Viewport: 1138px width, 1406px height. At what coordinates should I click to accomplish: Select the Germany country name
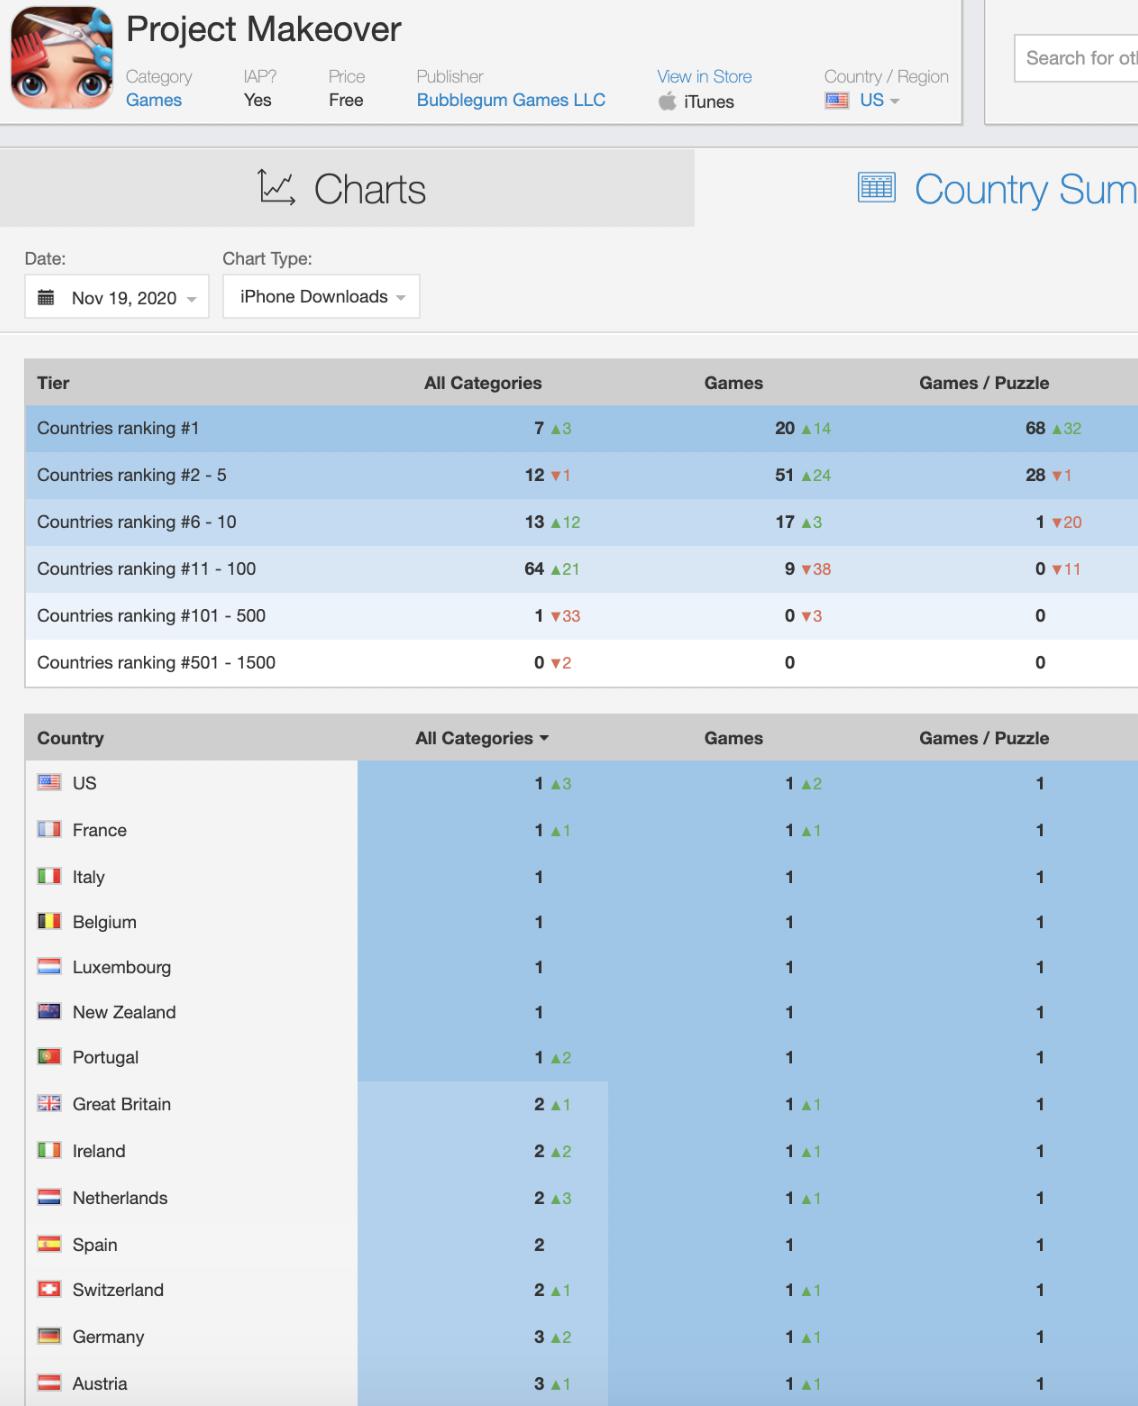109,1337
